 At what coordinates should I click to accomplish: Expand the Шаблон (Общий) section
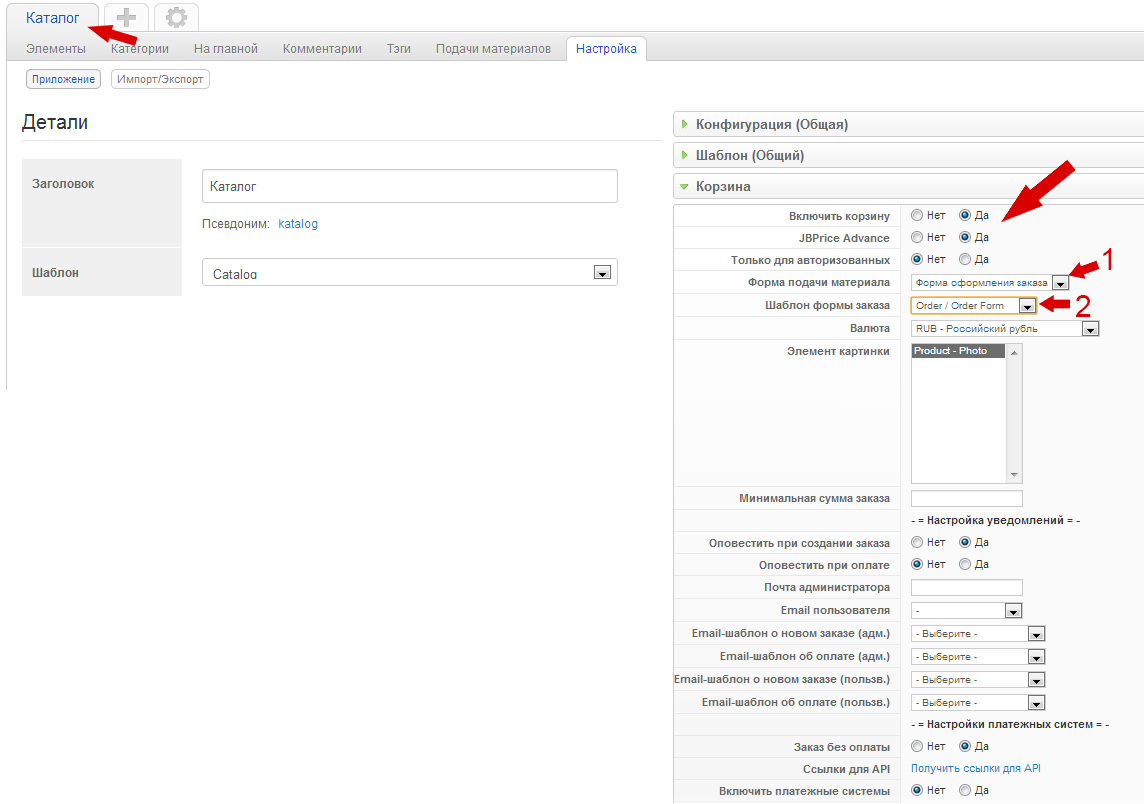pos(750,156)
